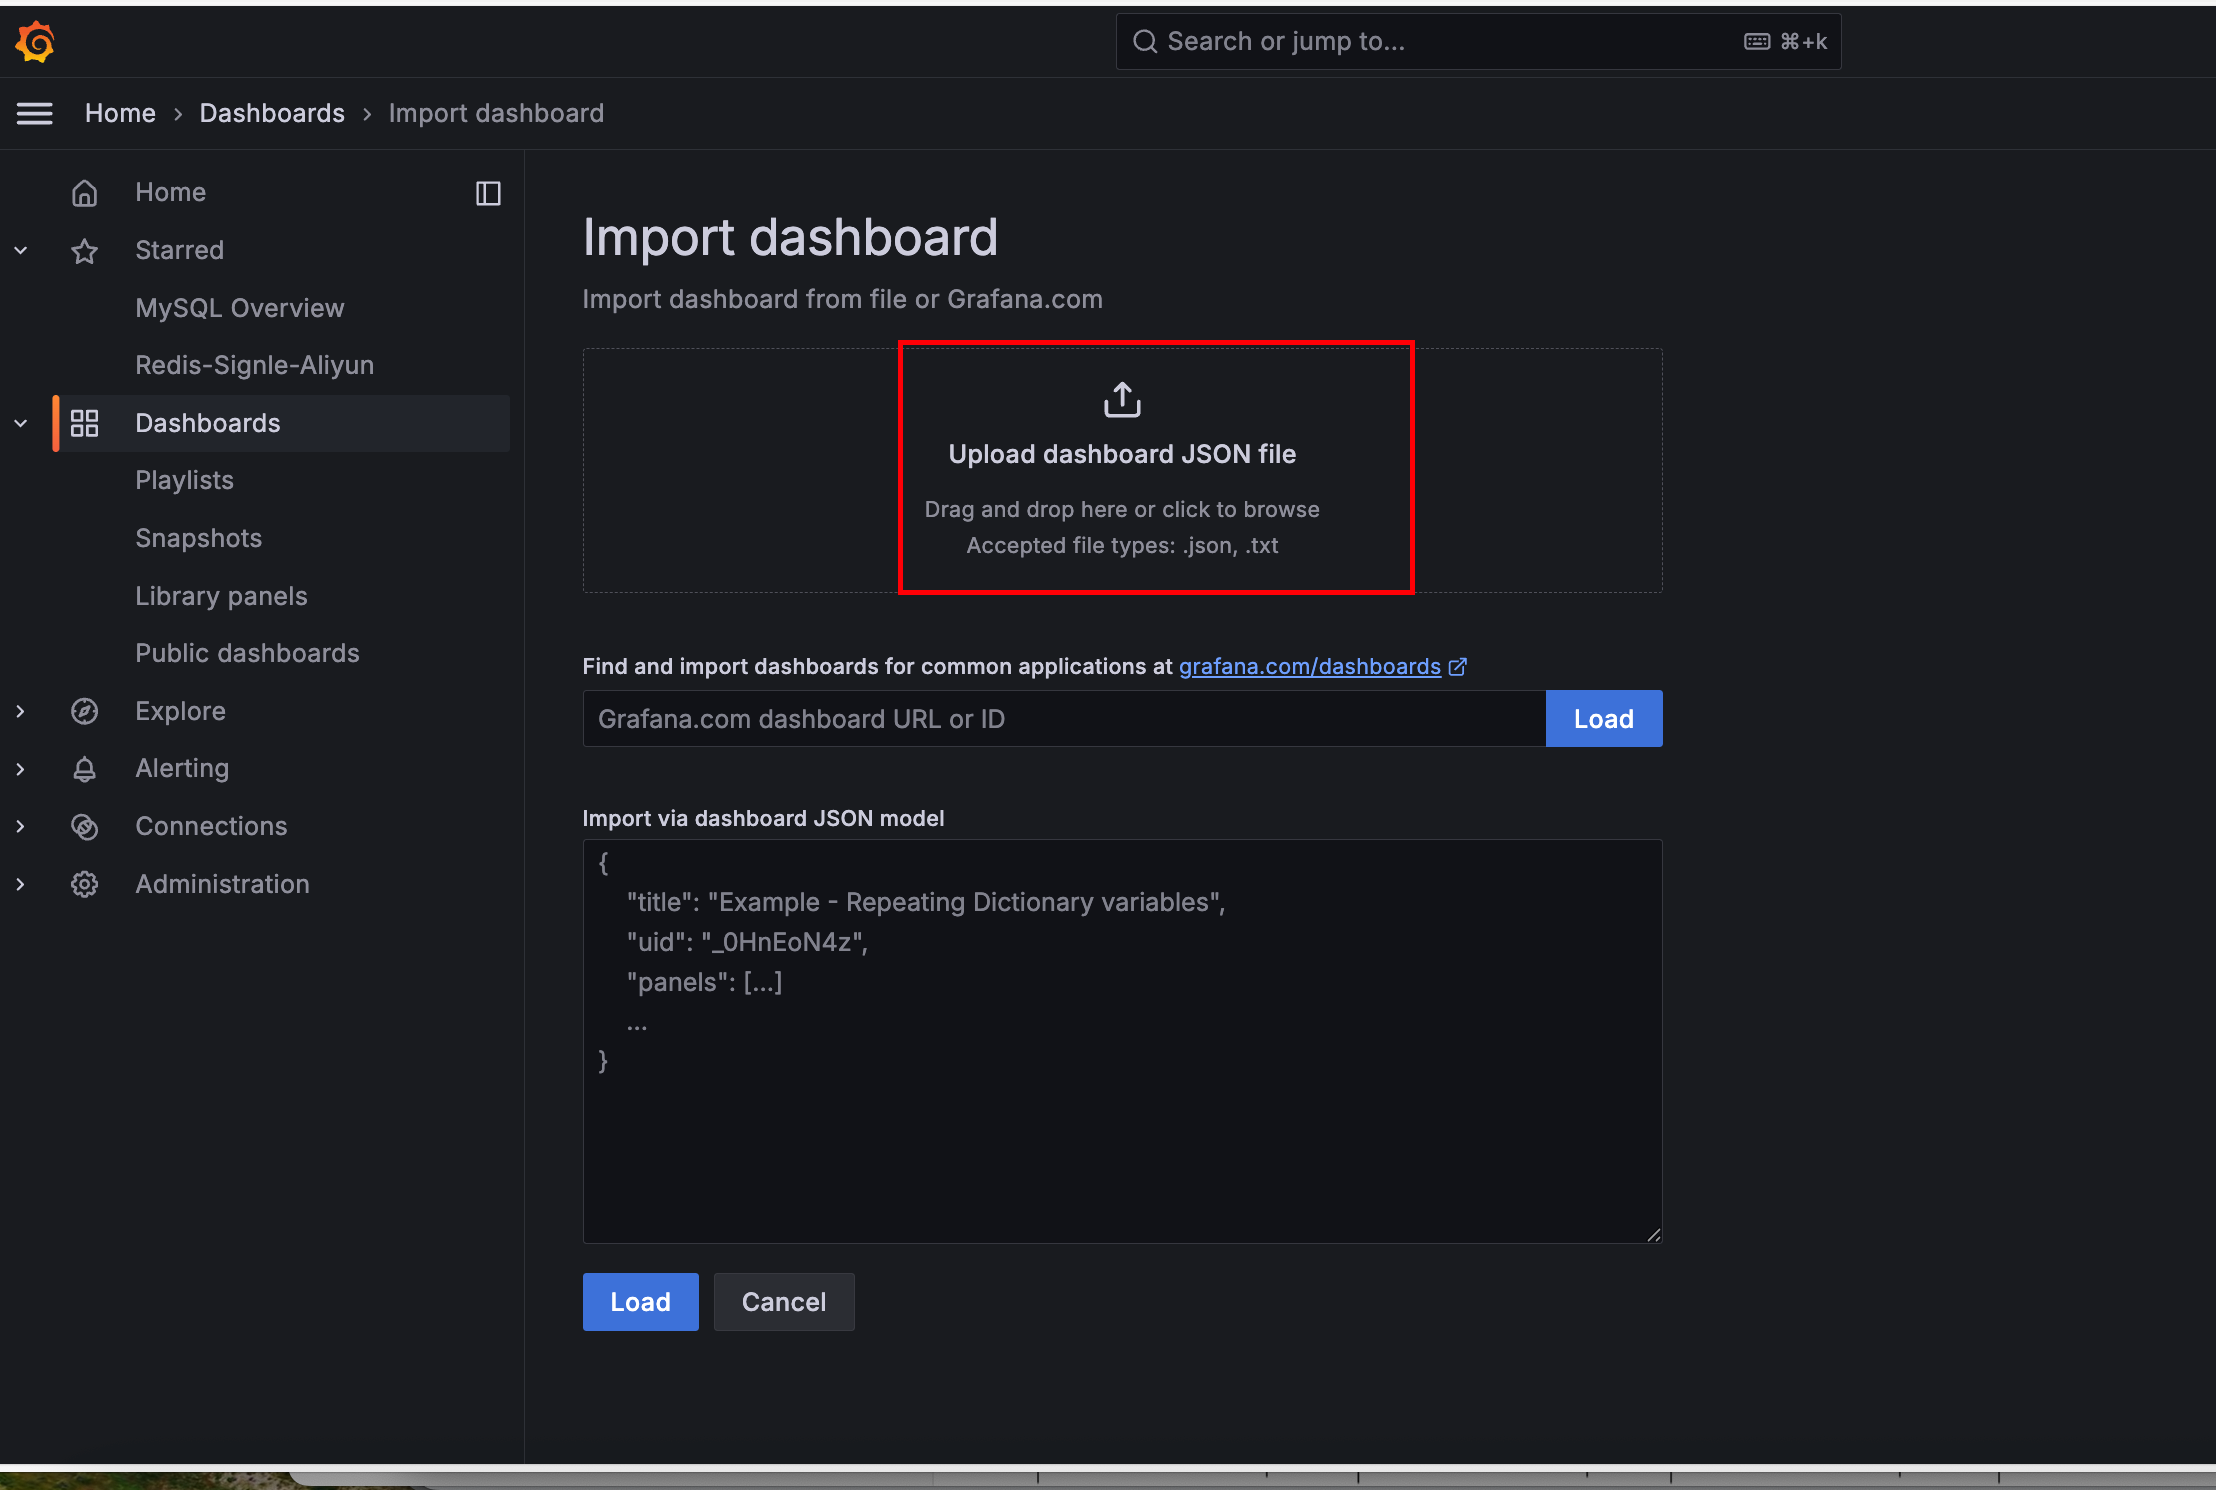Click the search magnifier icon

(1145, 42)
